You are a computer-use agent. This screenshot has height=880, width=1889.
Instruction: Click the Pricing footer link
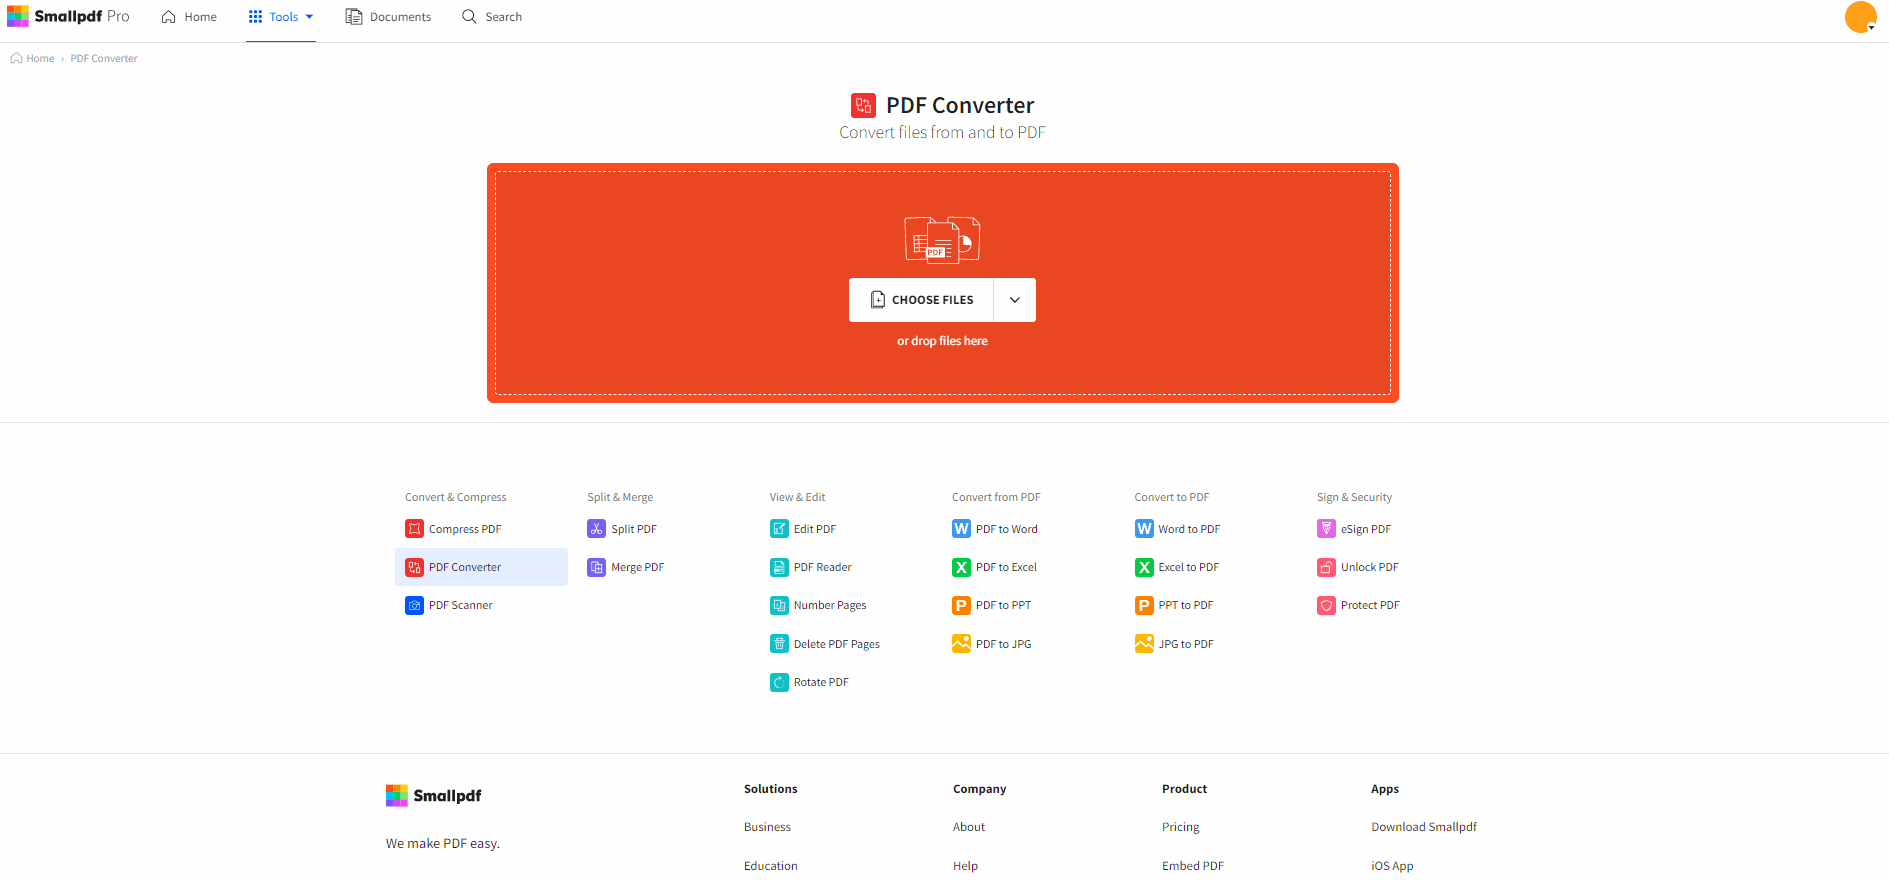[1181, 827]
